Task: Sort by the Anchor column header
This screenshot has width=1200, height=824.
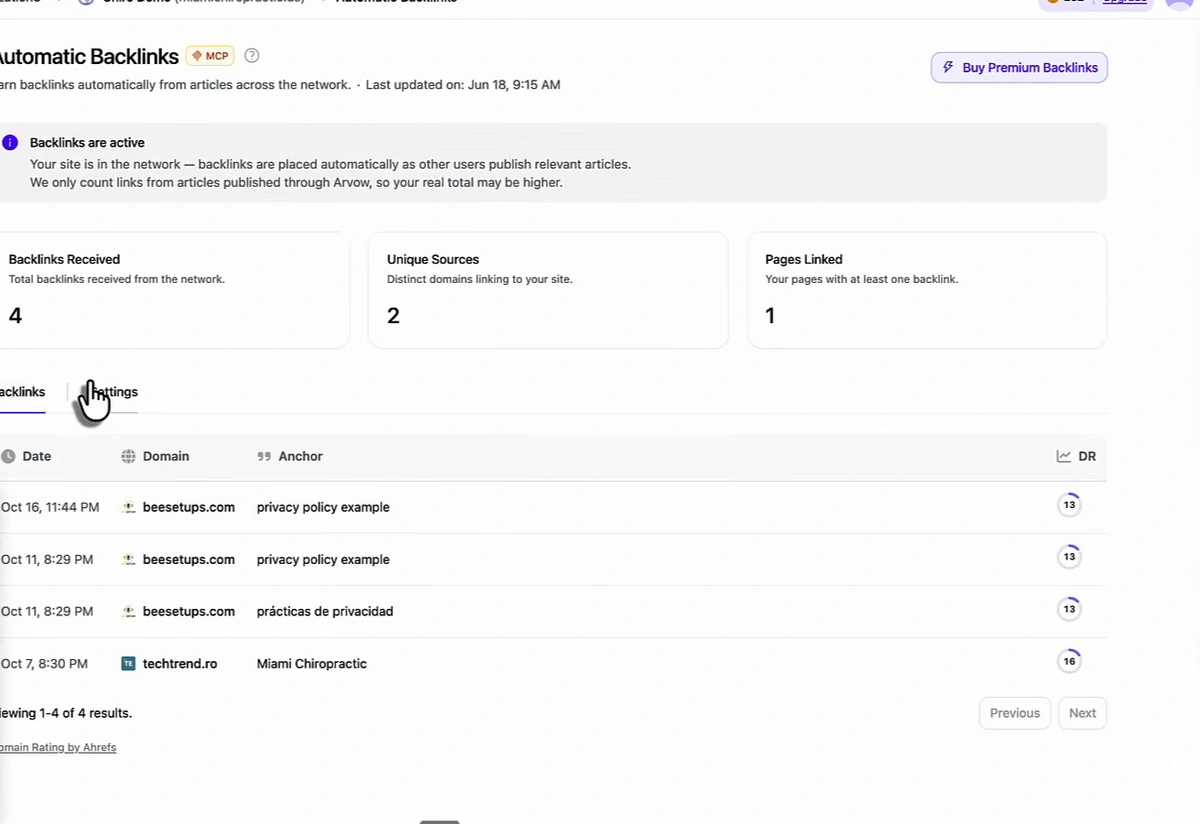Action: coord(290,456)
